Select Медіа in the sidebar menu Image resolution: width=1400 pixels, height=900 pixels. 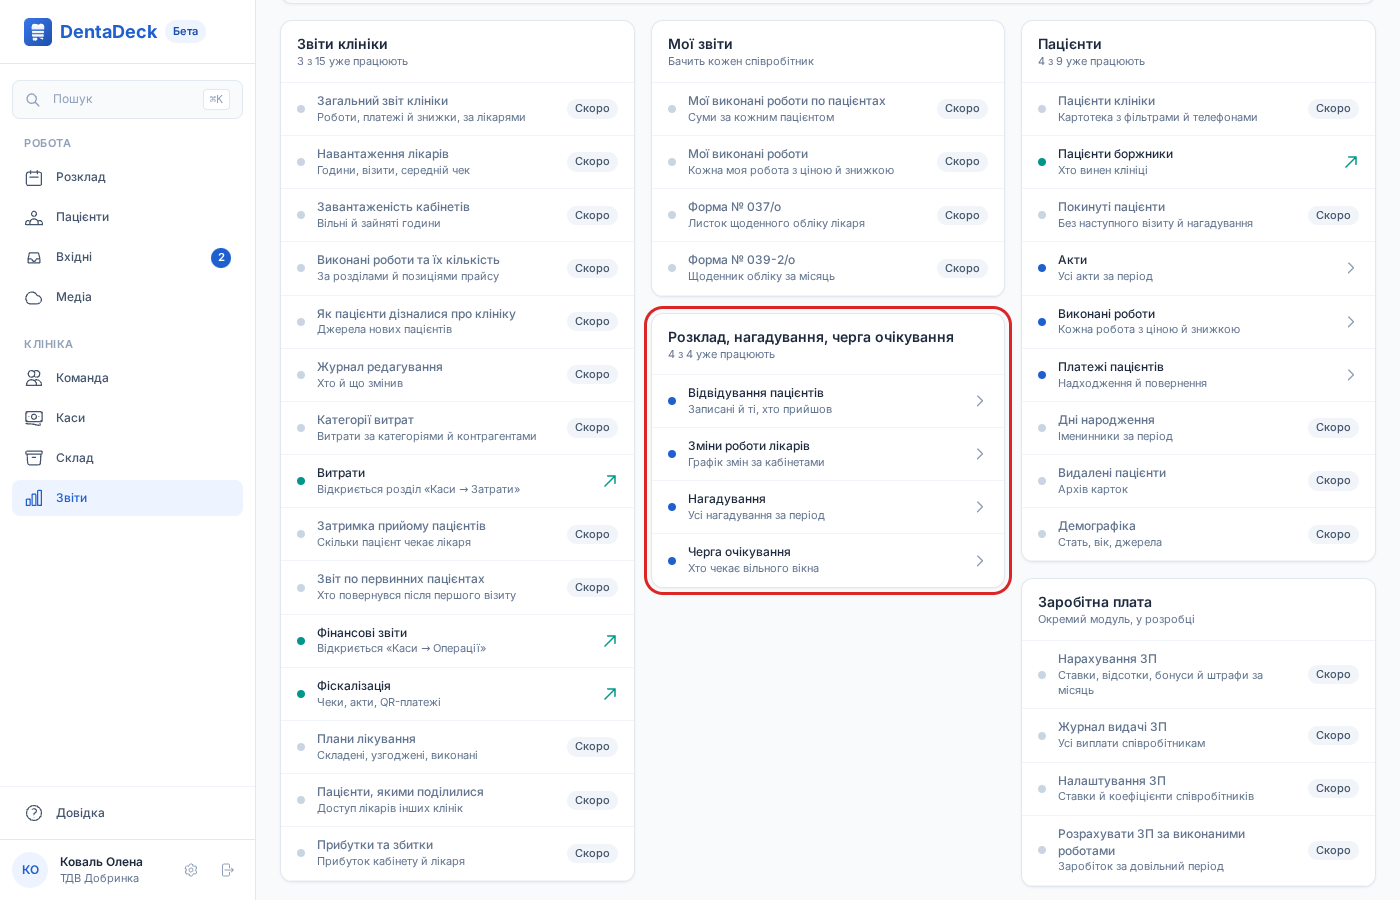coord(127,298)
